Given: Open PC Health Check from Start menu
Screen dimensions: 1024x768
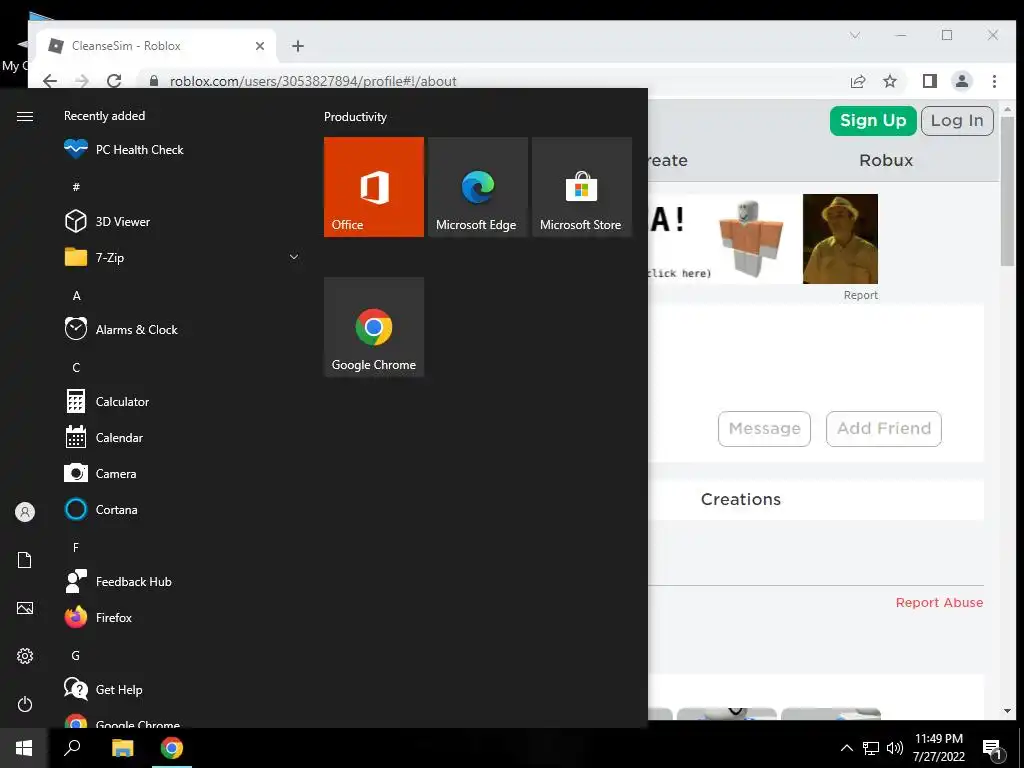Looking at the screenshot, I should 181,150.
